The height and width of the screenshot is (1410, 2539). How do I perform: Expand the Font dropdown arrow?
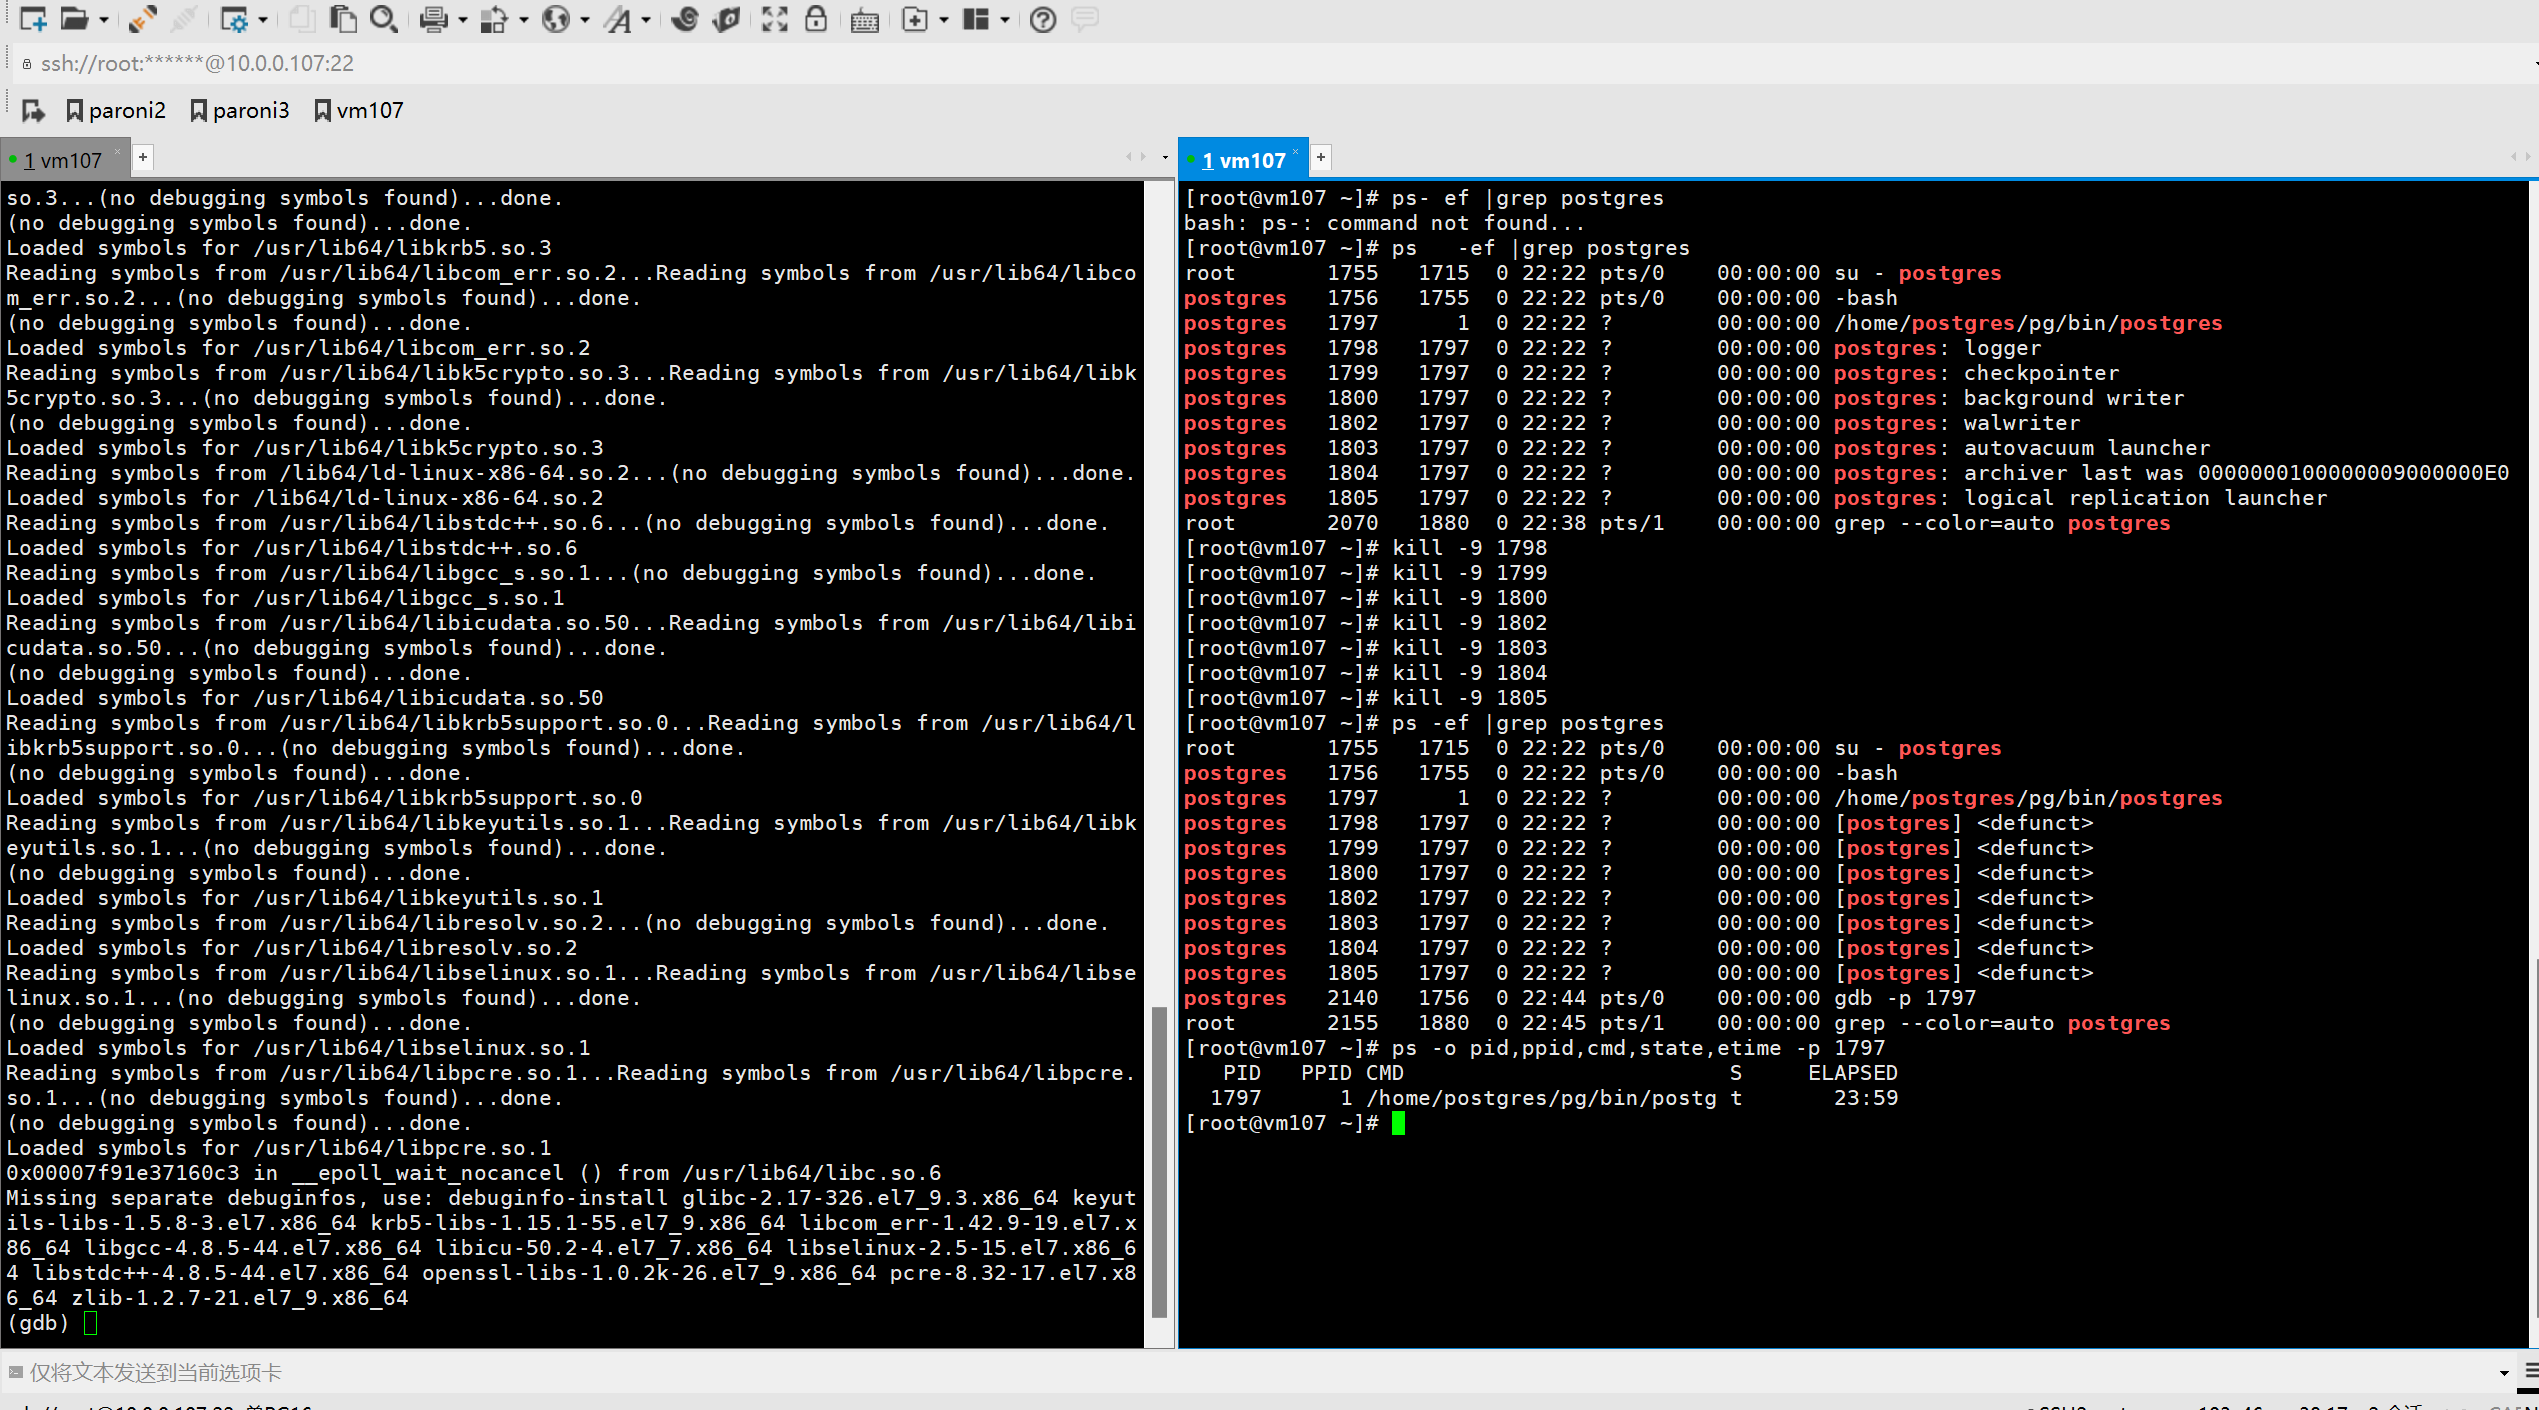pos(646,20)
